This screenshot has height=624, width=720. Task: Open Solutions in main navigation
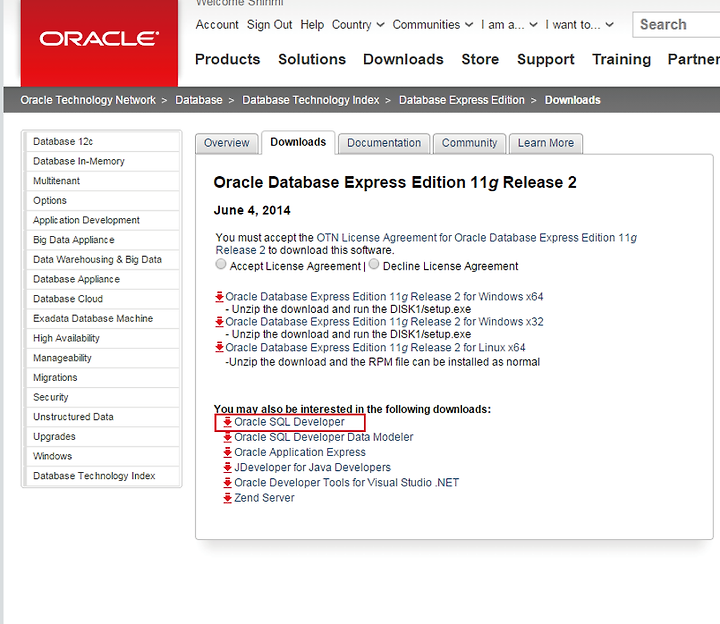coord(312,59)
